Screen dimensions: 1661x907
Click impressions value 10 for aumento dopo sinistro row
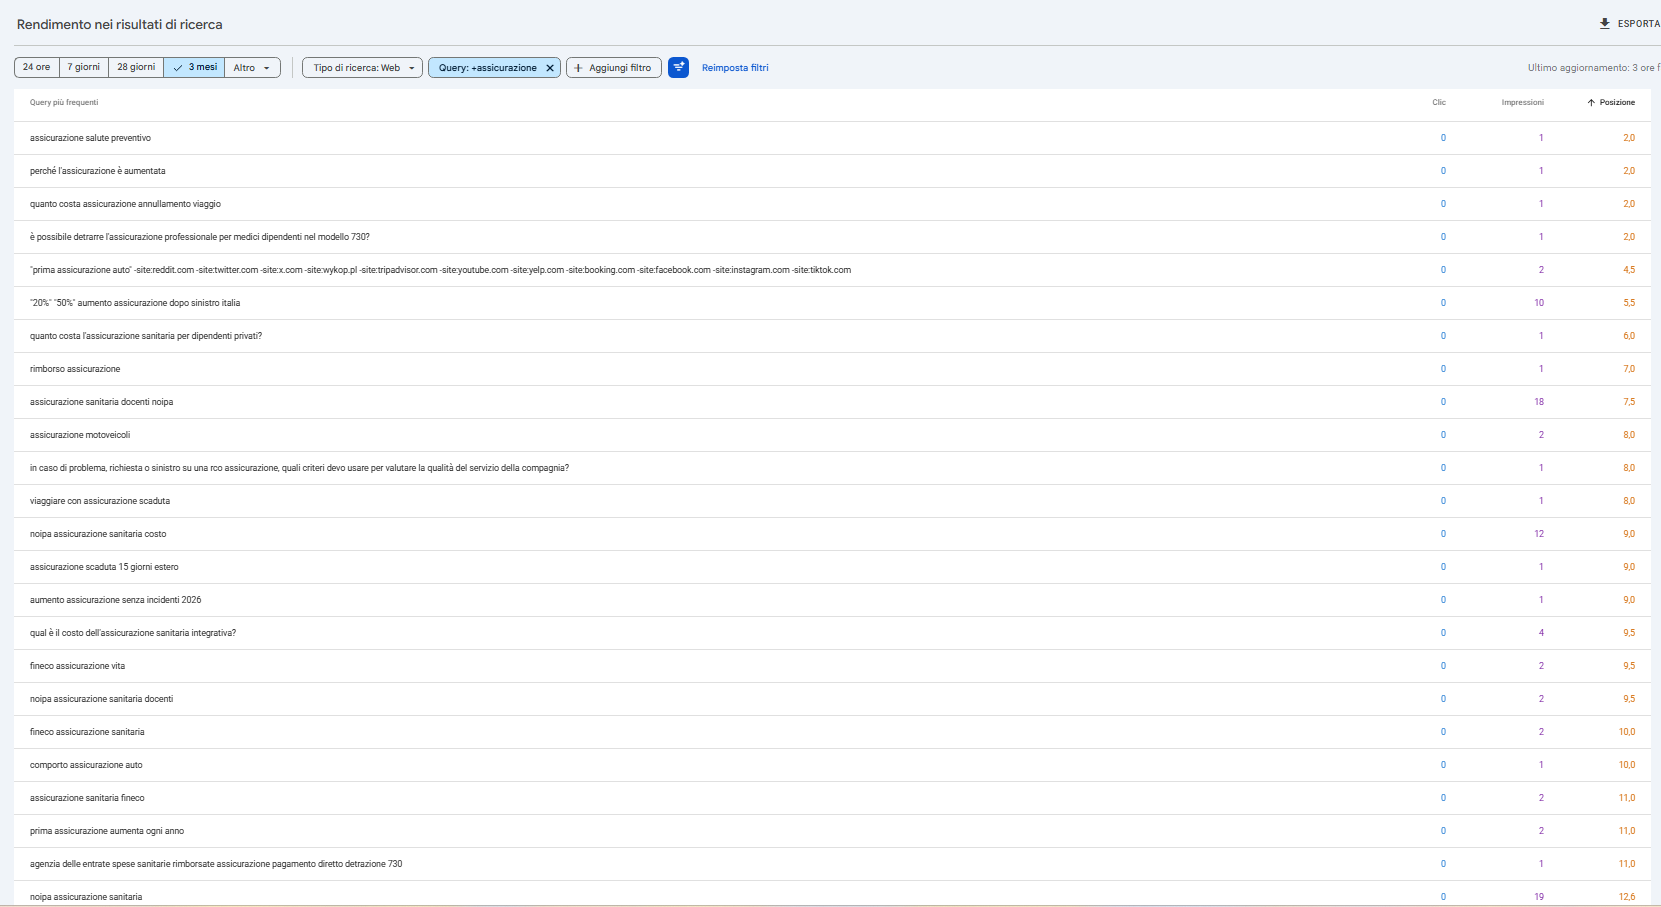click(x=1539, y=303)
